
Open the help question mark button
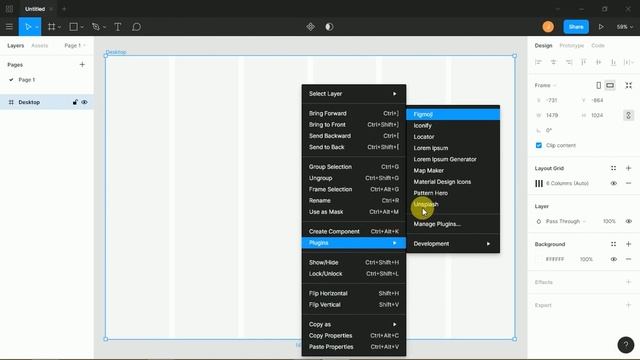click(x=626, y=344)
